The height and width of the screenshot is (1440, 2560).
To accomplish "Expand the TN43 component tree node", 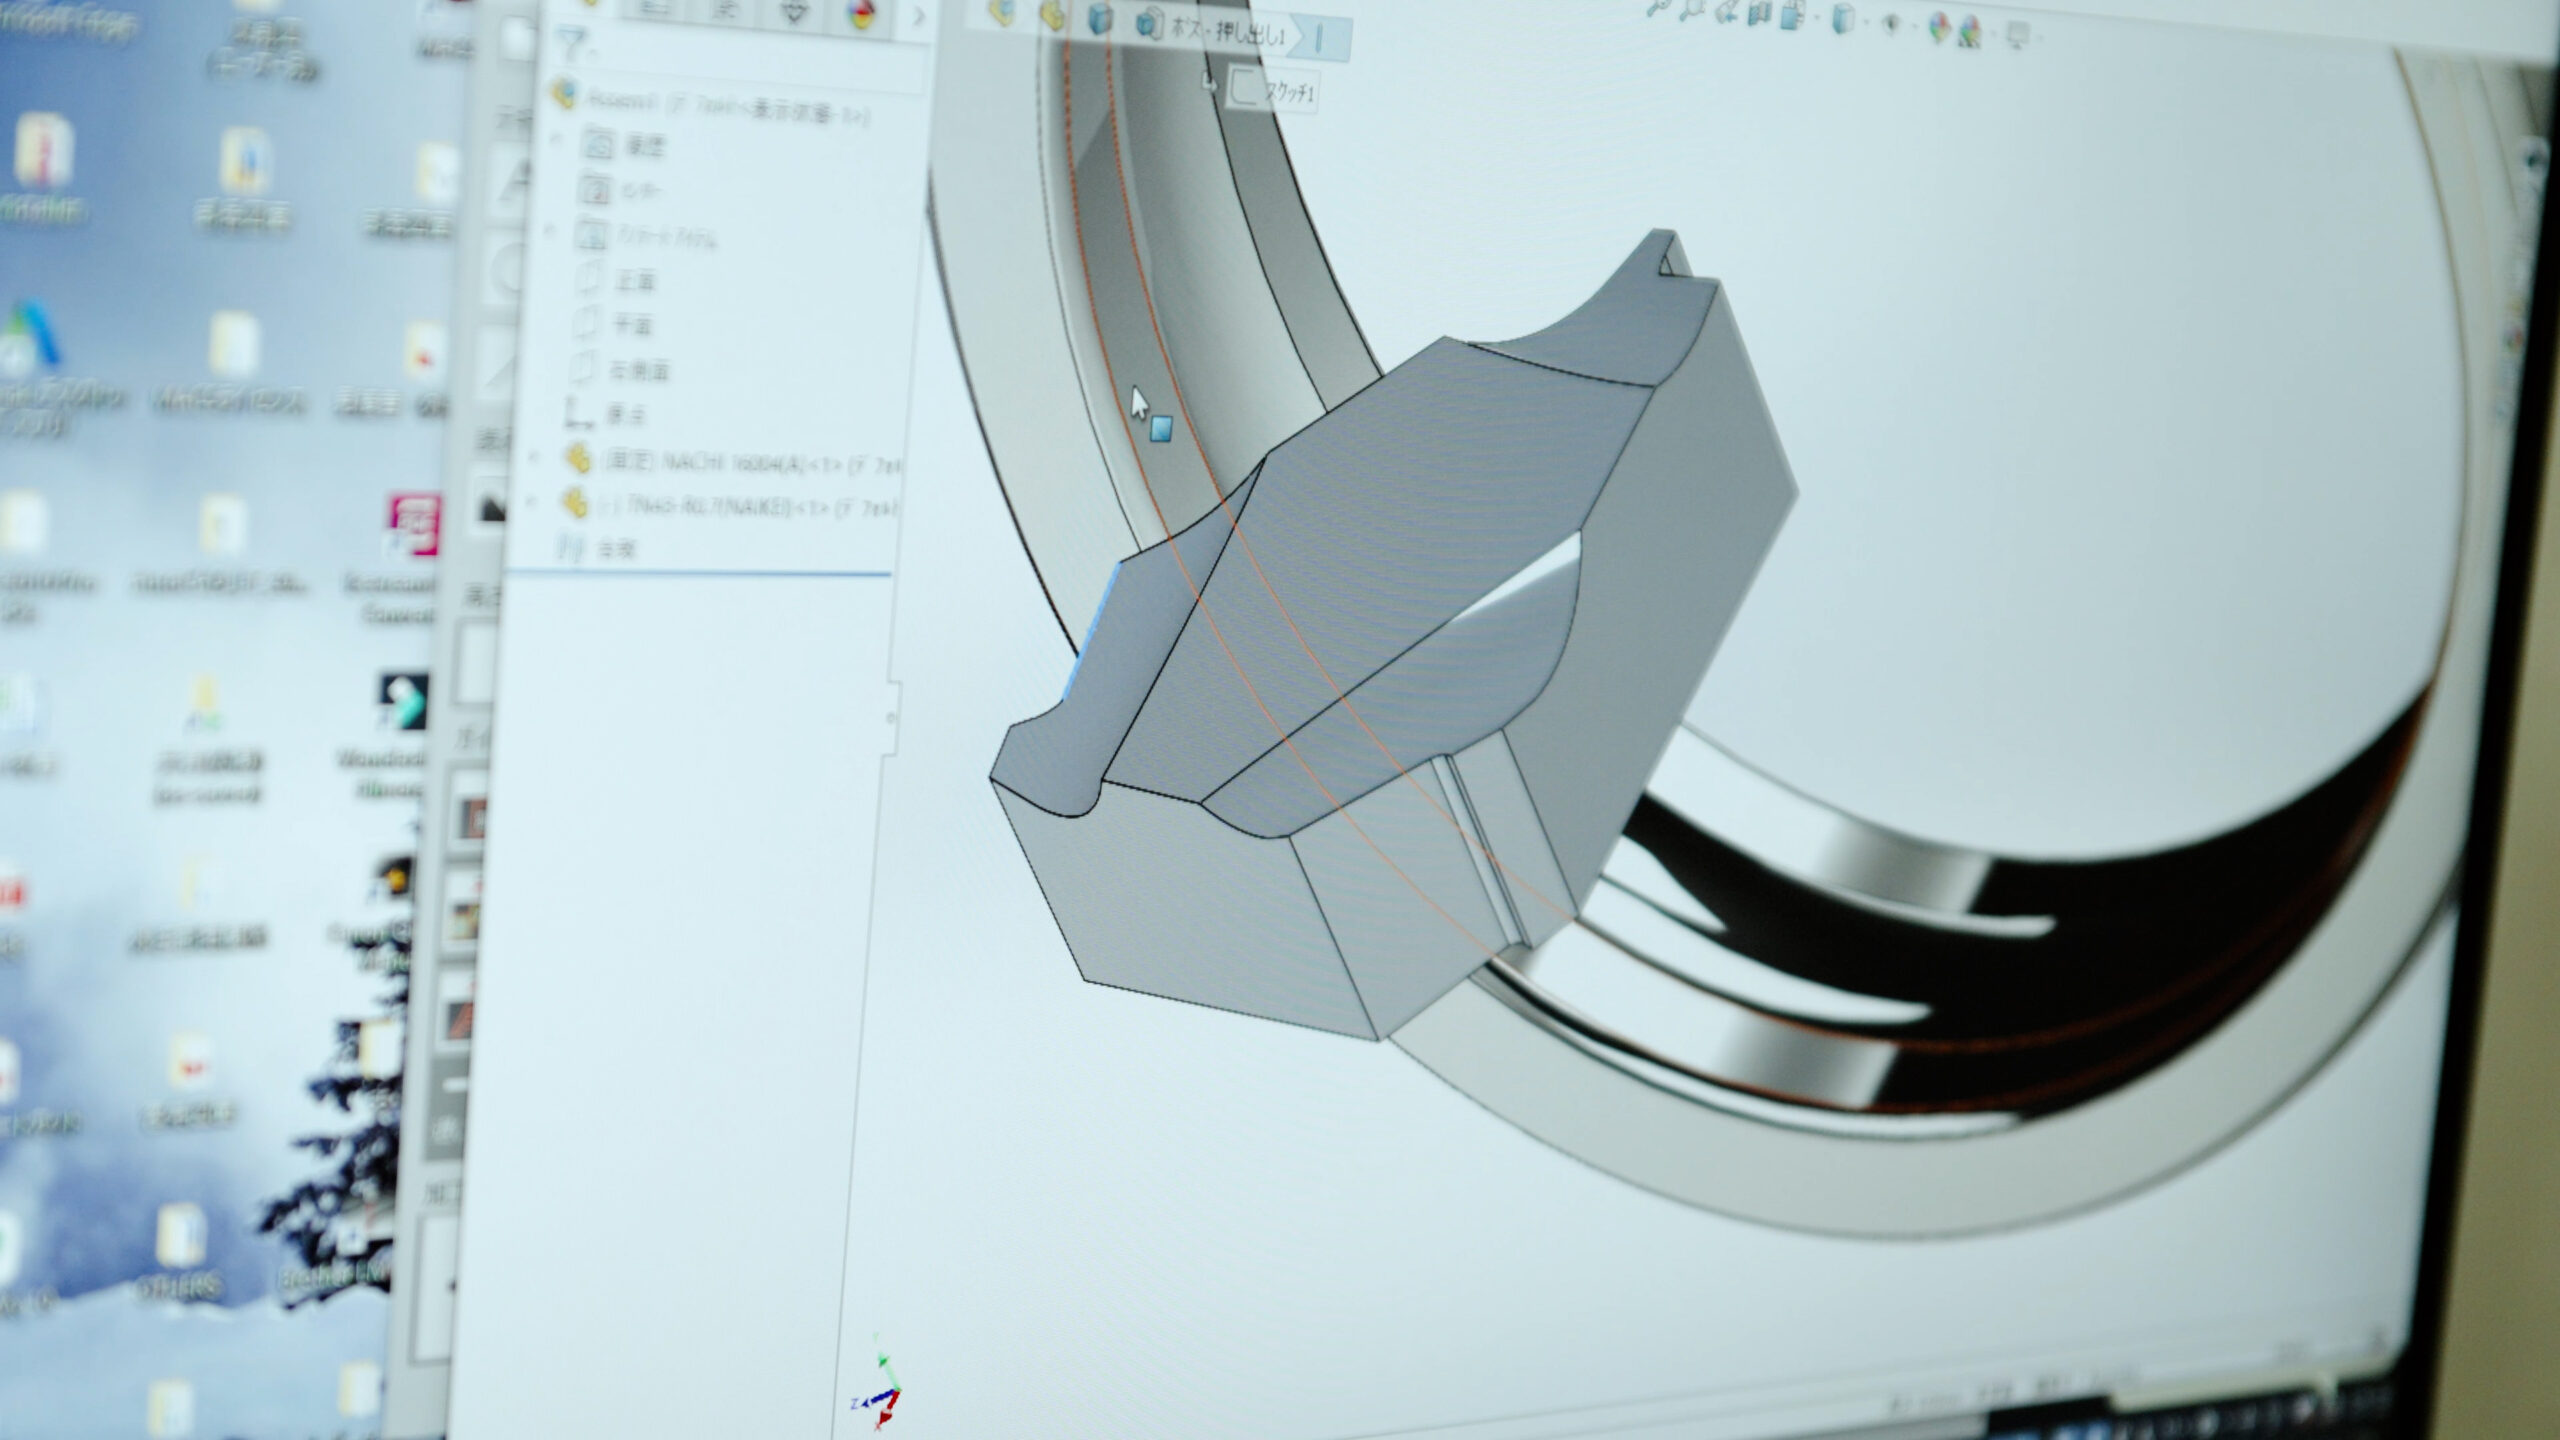I will click(533, 503).
